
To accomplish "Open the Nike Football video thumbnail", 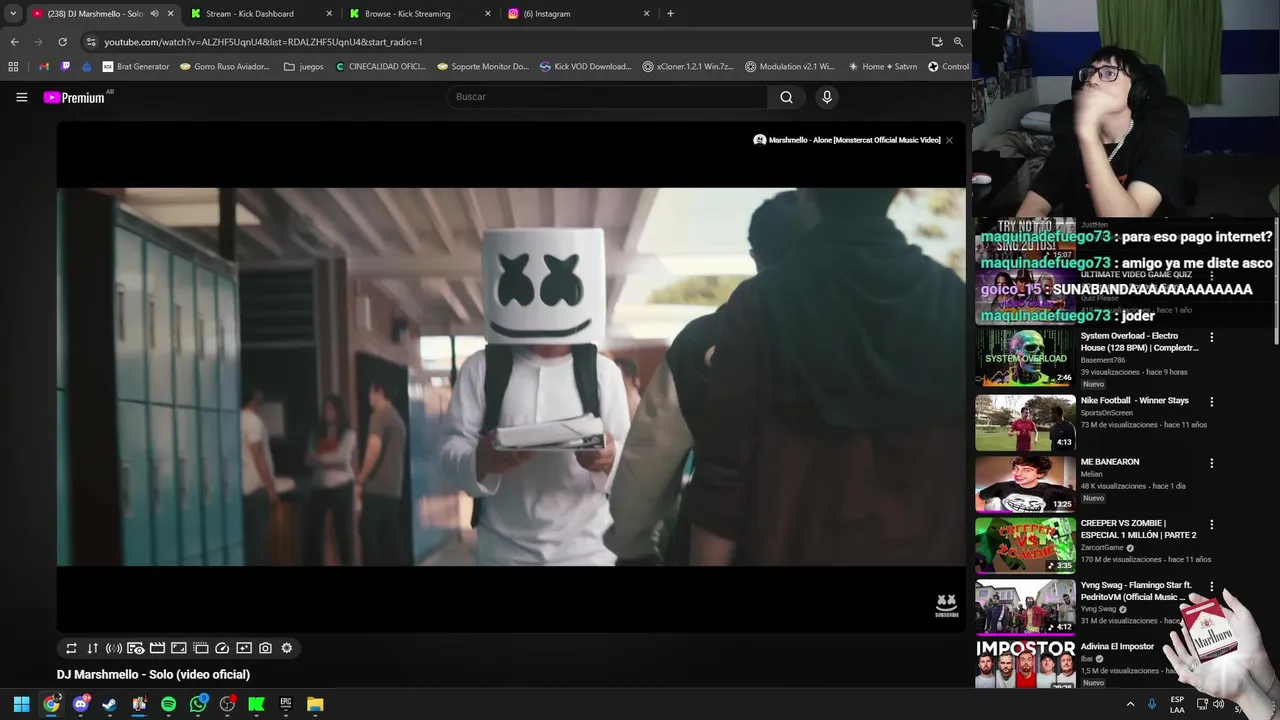I will [x=1025, y=423].
